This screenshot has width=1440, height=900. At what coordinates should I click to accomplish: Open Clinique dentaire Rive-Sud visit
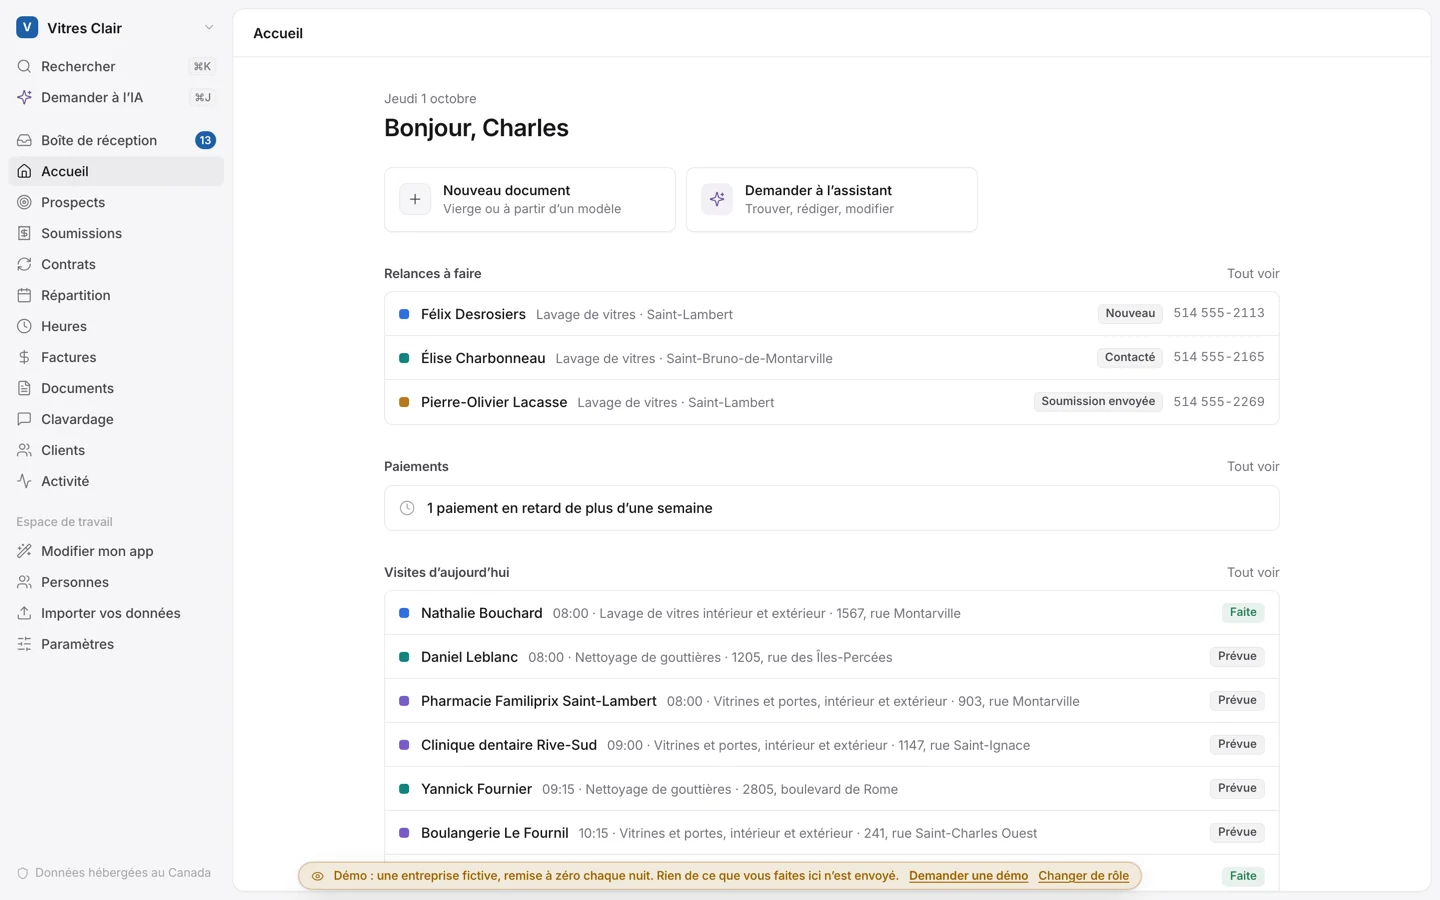(832, 745)
